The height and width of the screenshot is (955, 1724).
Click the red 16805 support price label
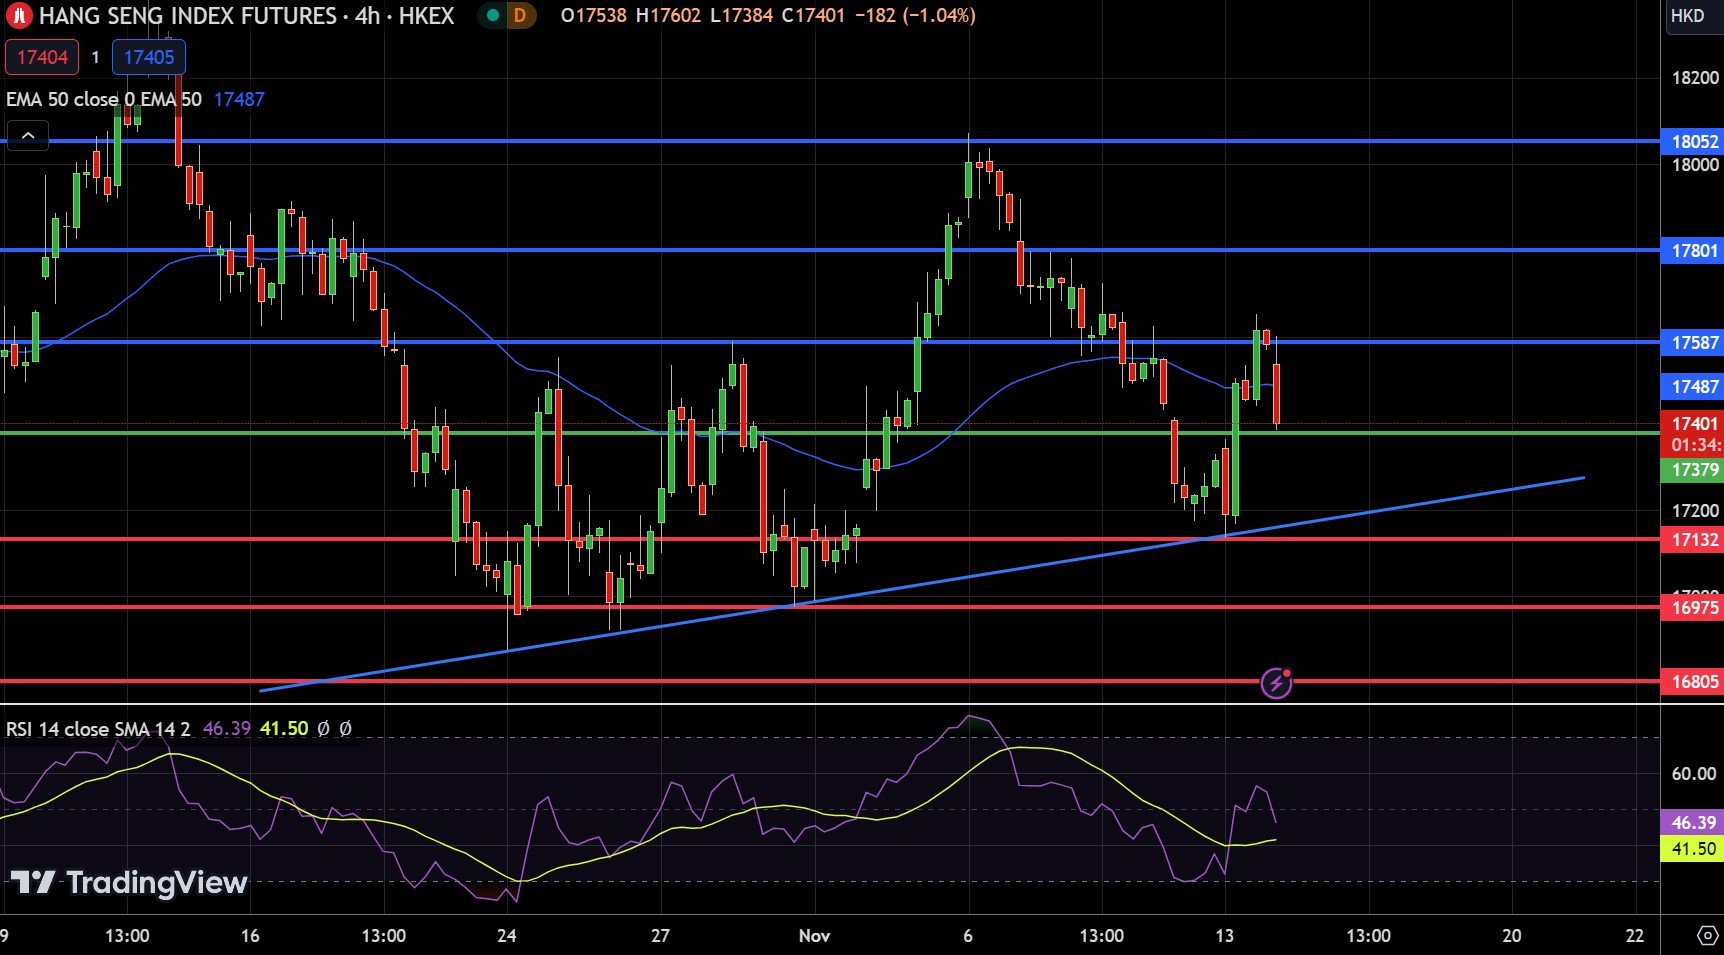tap(1693, 681)
